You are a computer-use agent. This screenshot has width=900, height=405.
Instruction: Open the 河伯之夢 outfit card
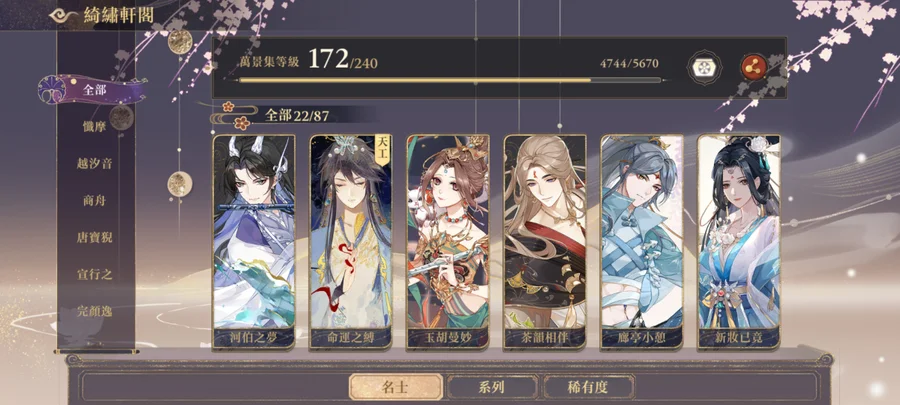254,242
